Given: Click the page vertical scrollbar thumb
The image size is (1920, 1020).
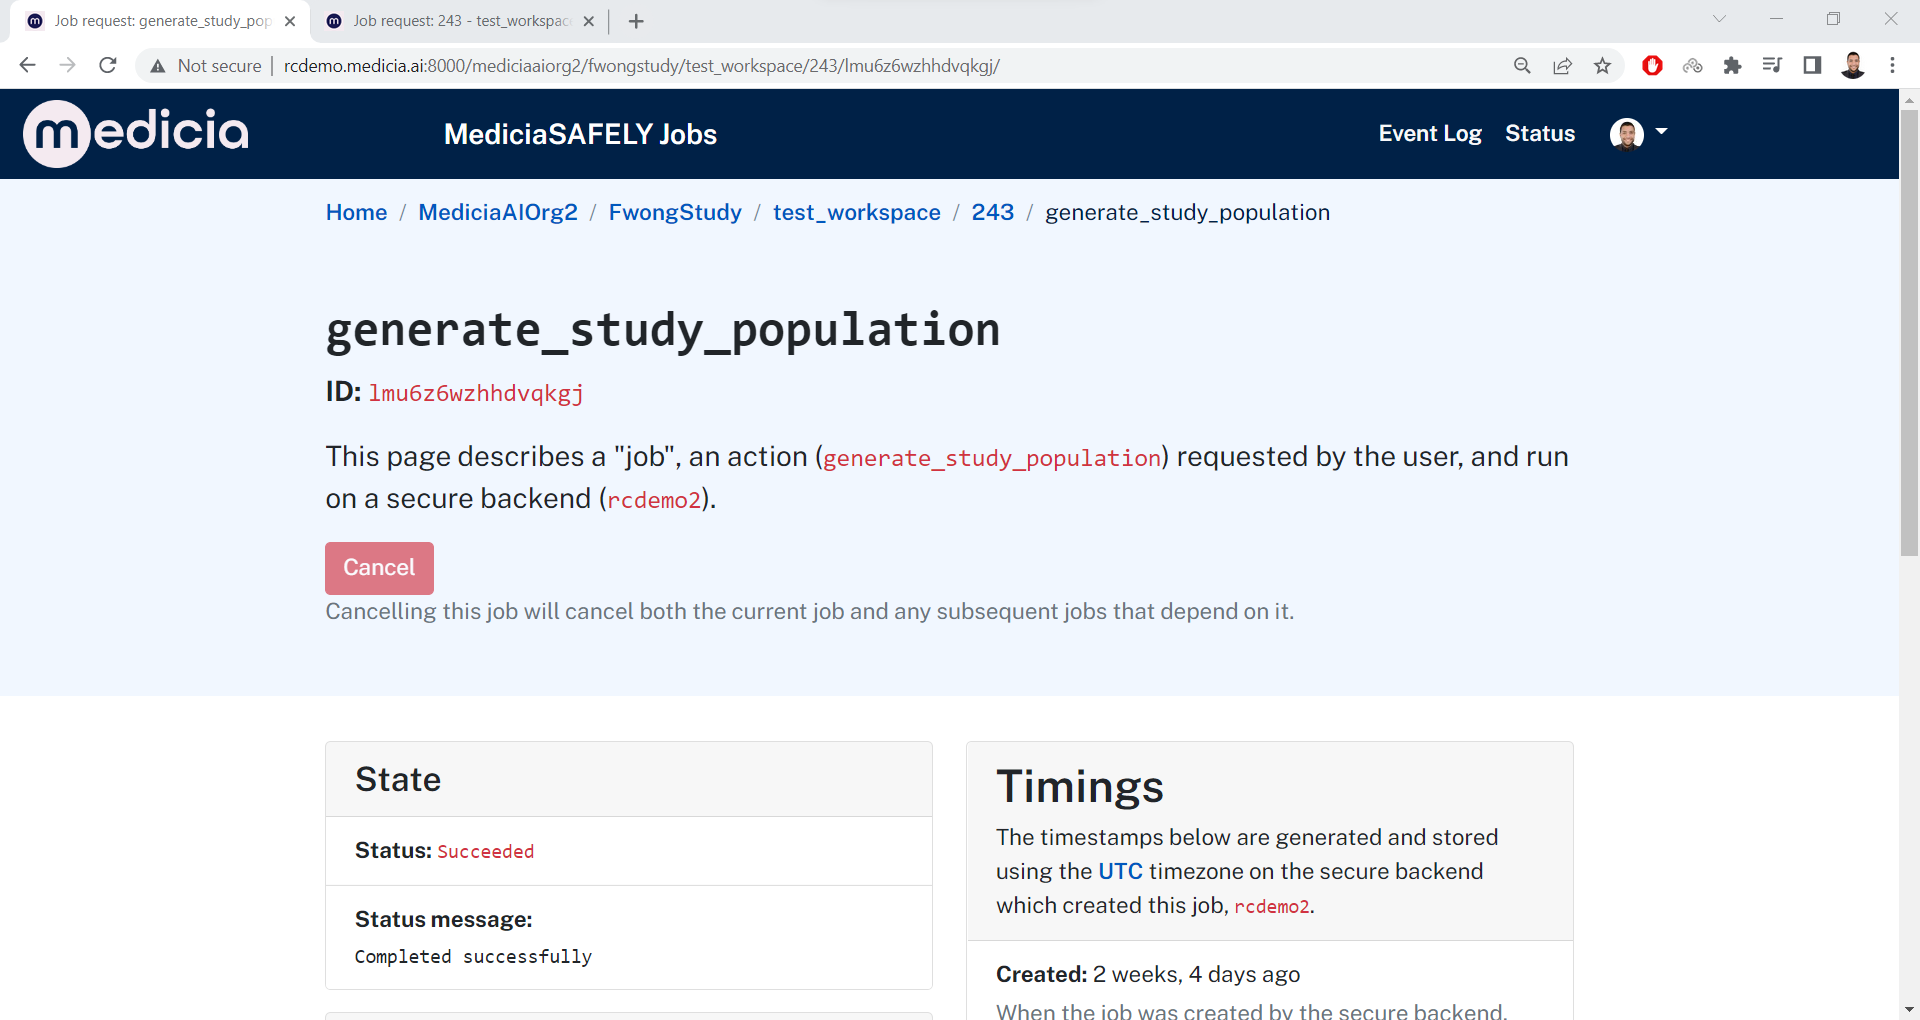Looking at the screenshot, I should pyautogui.click(x=1909, y=332).
